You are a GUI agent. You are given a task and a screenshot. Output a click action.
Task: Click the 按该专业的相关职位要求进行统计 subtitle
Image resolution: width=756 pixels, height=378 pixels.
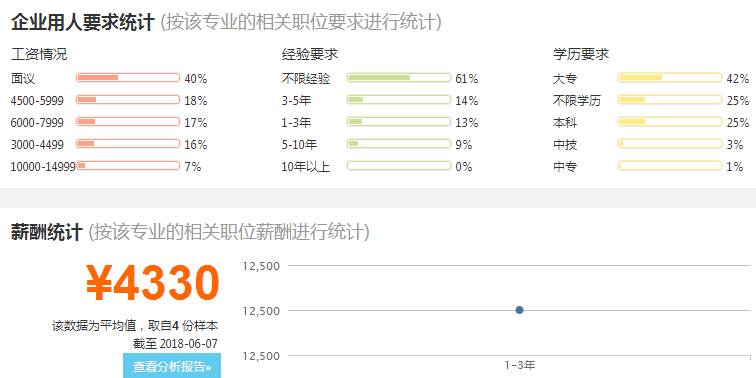pyautogui.click(x=300, y=22)
